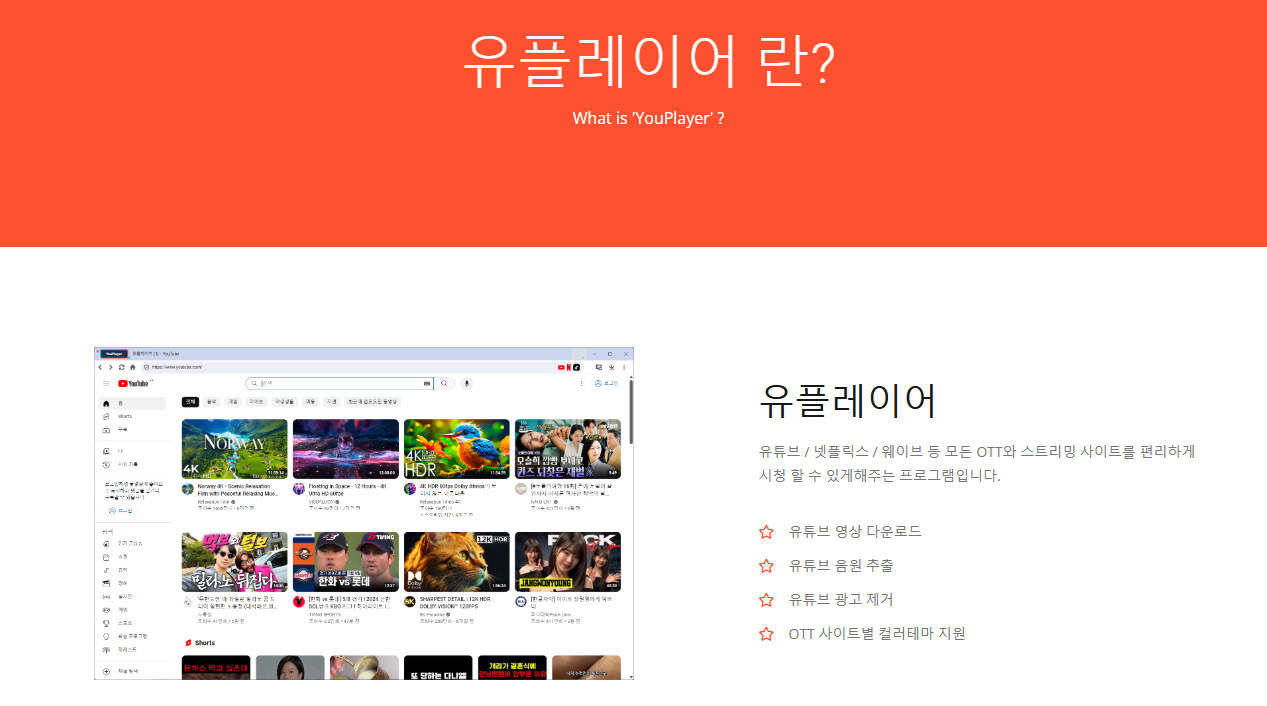1267x706 pixels.
Task: Open the orange cat 12K HDR thumbnail
Action: [456, 561]
